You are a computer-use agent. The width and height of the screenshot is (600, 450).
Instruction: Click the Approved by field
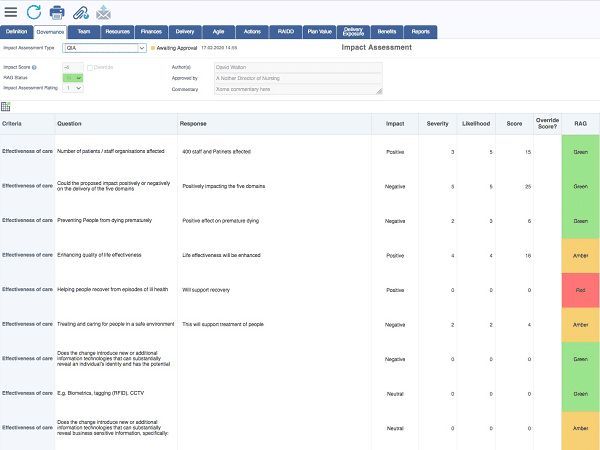298,78
